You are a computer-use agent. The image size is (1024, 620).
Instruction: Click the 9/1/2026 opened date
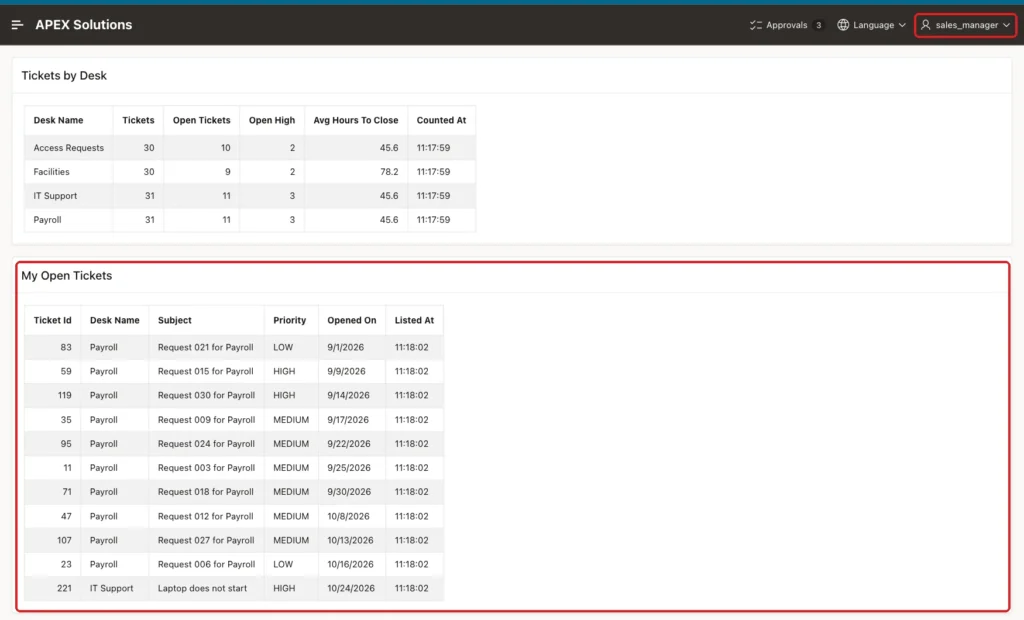pyautogui.click(x=345, y=347)
